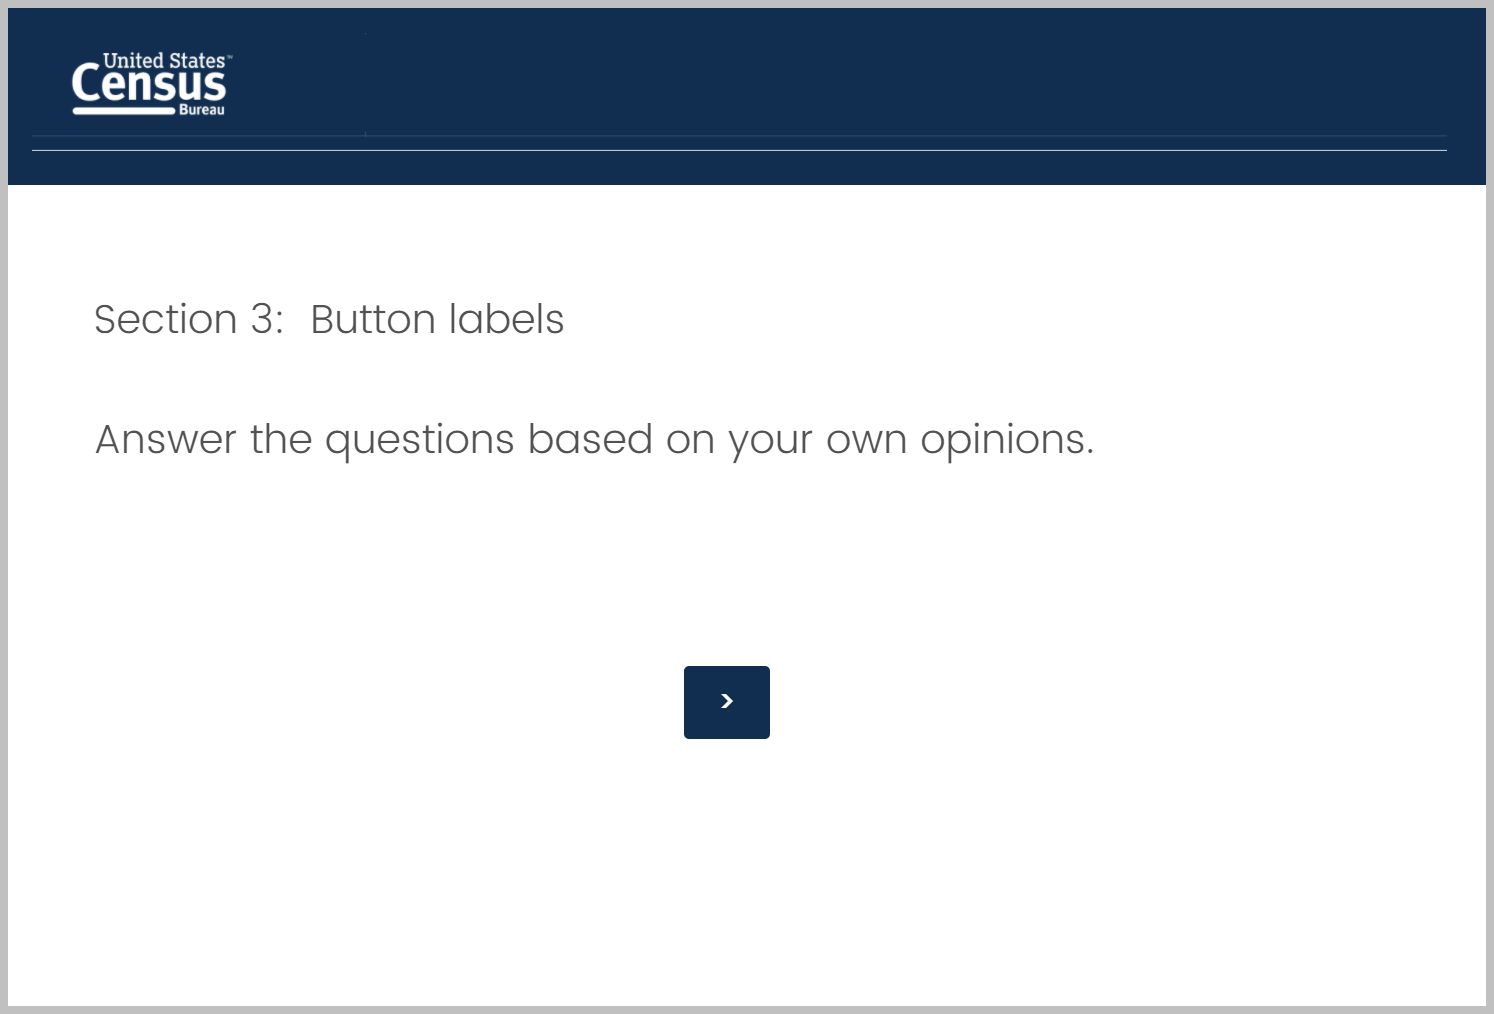Click "United States" text in the logo
The width and height of the screenshot is (1494, 1014).
click(x=164, y=61)
